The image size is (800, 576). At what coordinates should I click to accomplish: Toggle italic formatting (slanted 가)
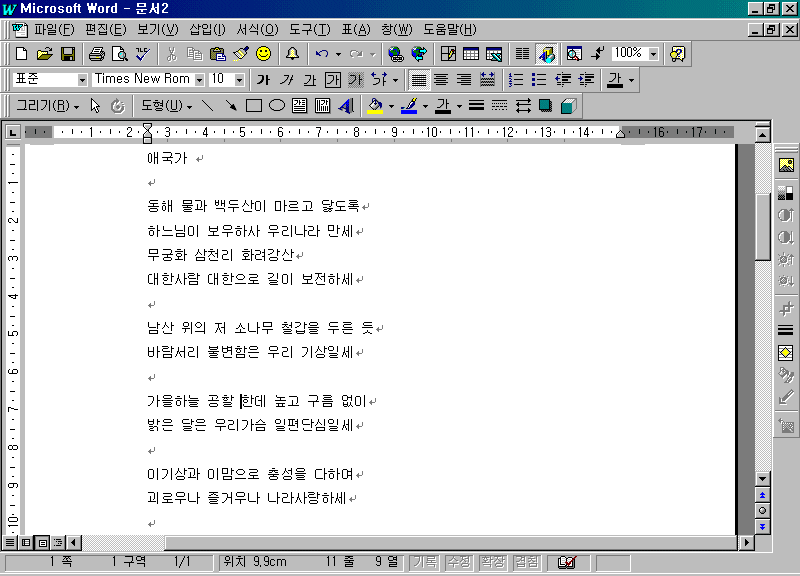pos(287,80)
